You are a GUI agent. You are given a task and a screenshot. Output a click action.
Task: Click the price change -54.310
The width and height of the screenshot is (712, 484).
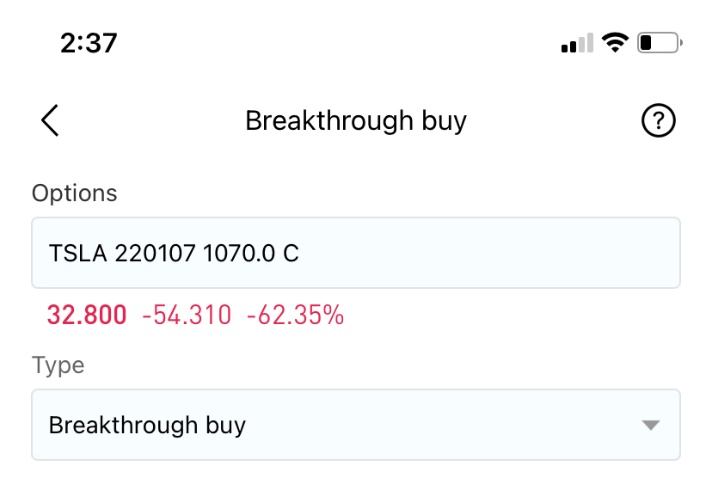tap(187, 315)
